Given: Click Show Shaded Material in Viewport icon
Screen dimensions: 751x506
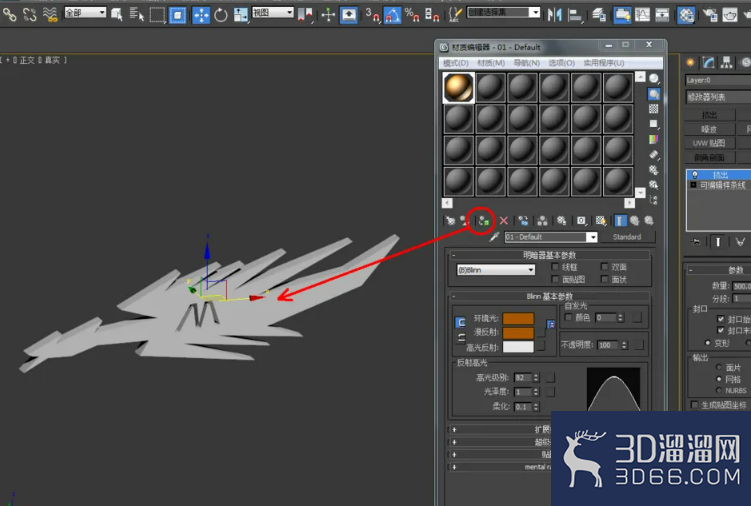Looking at the screenshot, I should (601, 221).
